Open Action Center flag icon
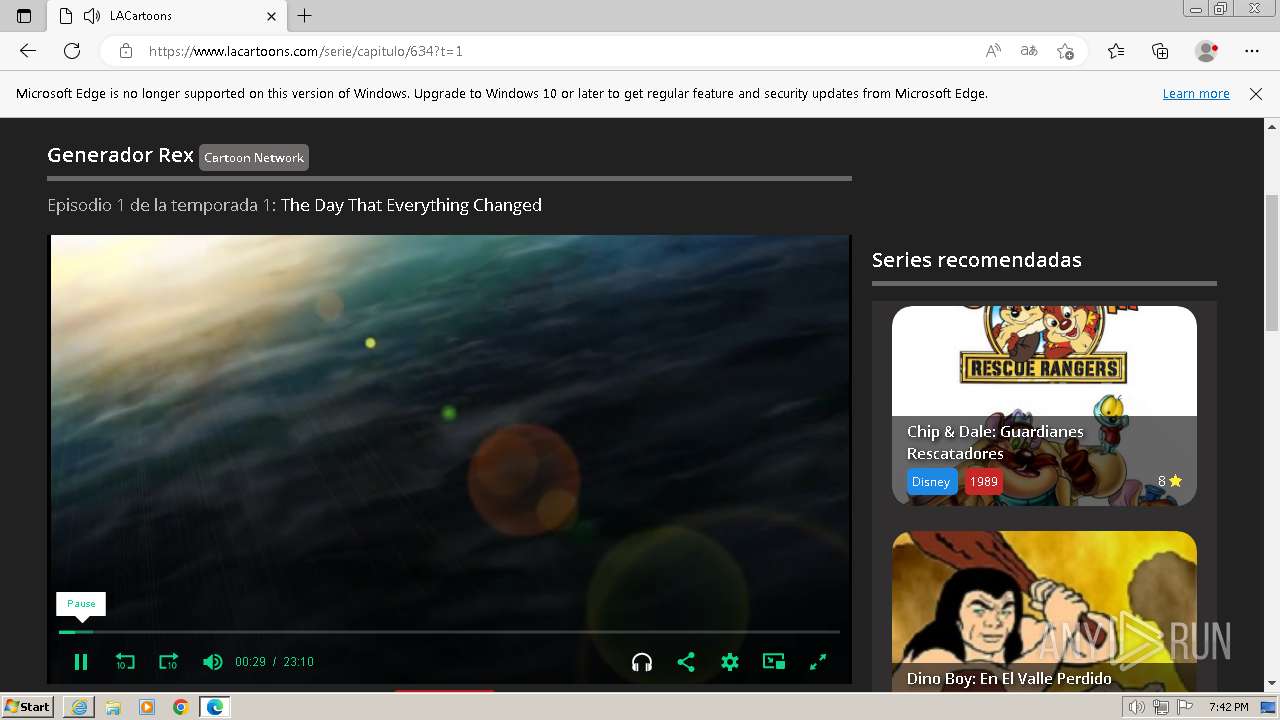This screenshot has height=720, width=1280. click(1185, 707)
